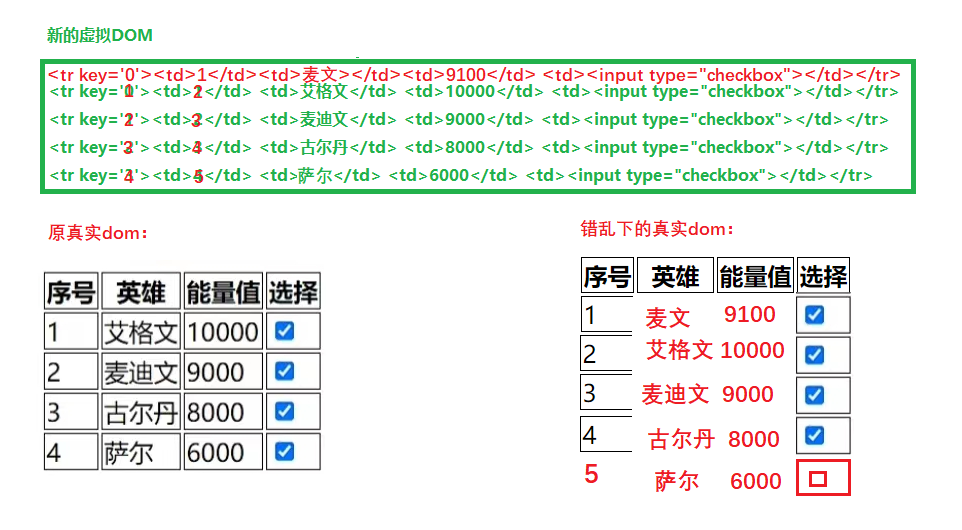The image size is (962, 530).
Task: Toggle the 古尔丹 8000 checkbox in 错乱下的真实dom table
Action: (x=814, y=436)
